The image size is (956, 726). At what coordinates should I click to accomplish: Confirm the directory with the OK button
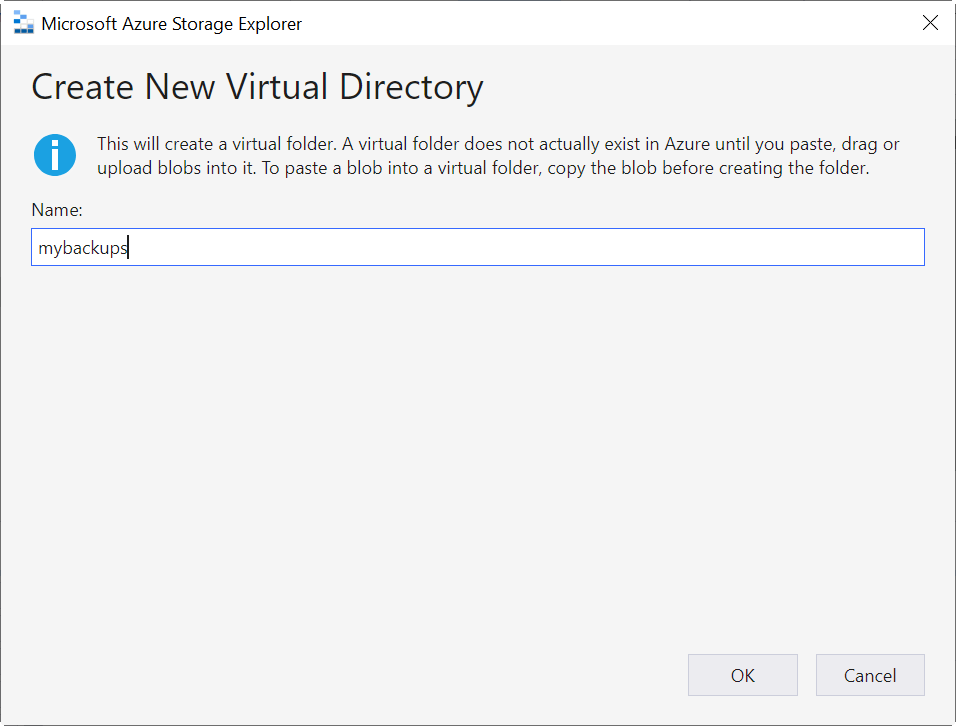[x=742, y=675]
